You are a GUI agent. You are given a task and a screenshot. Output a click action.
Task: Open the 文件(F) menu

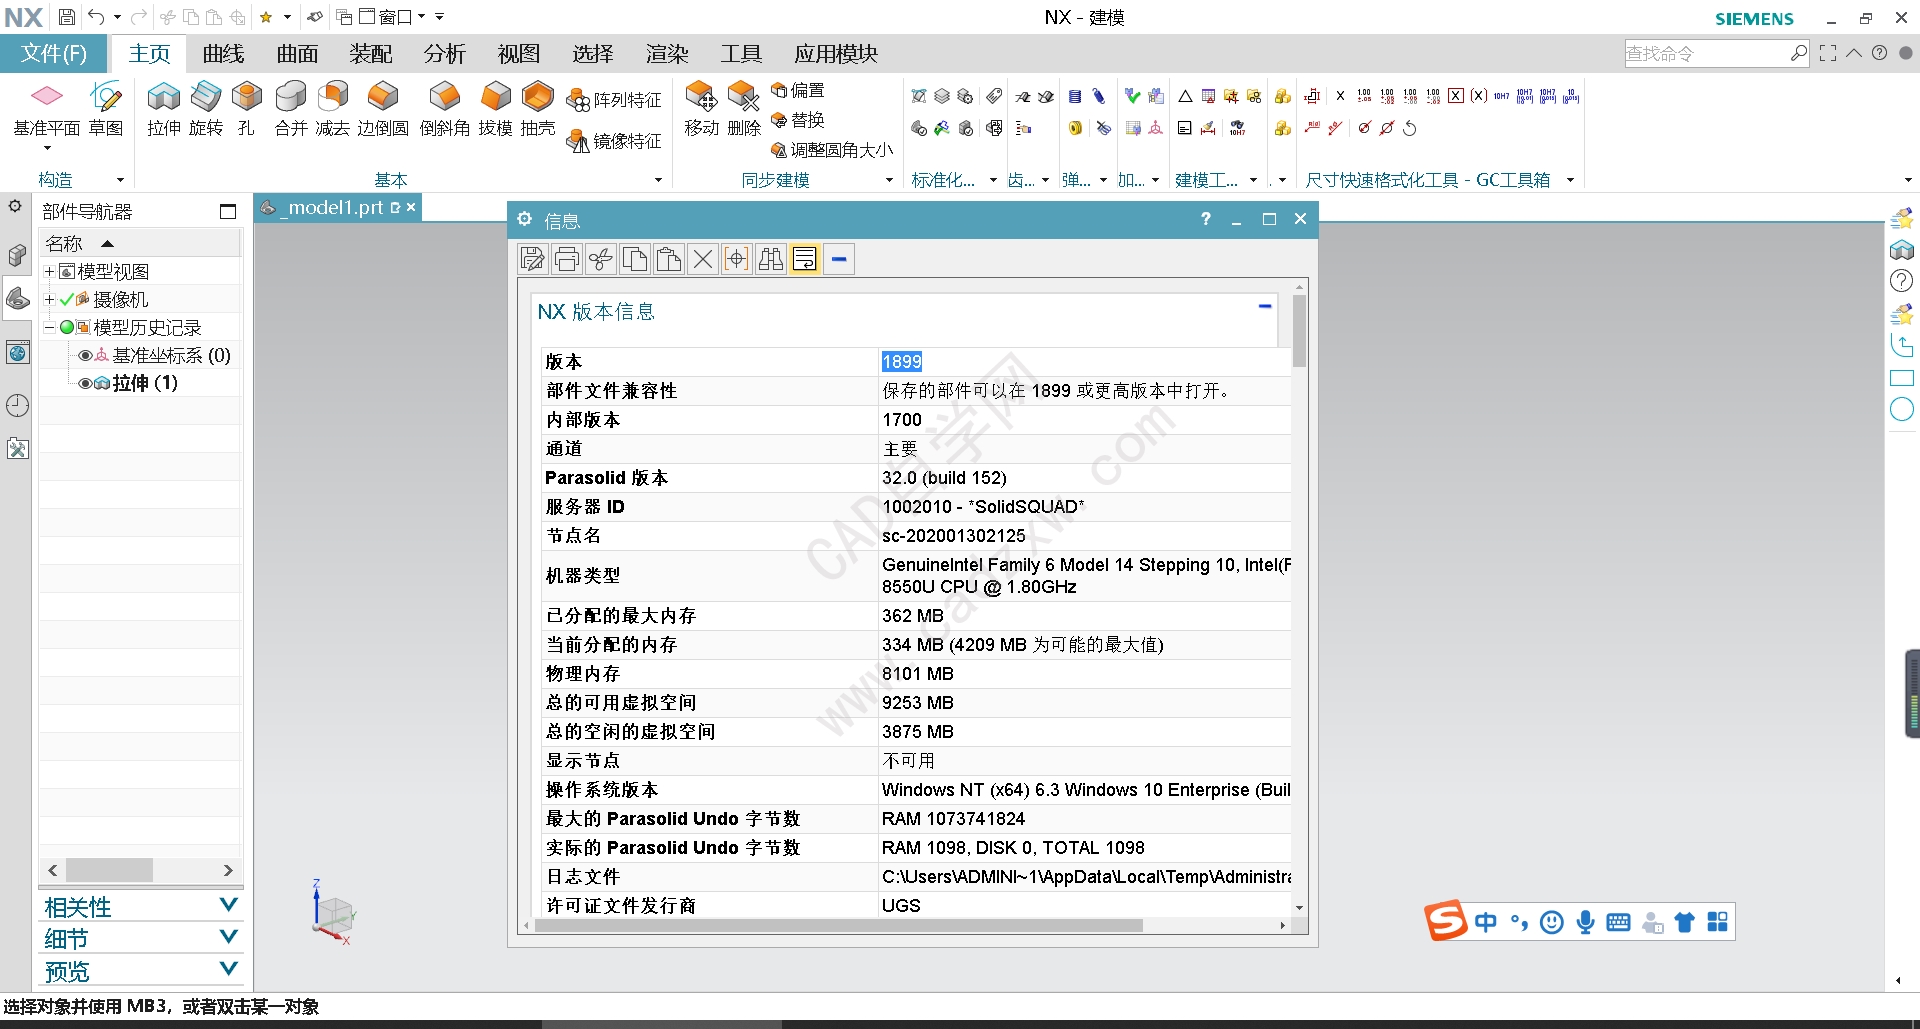tap(54, 54)
